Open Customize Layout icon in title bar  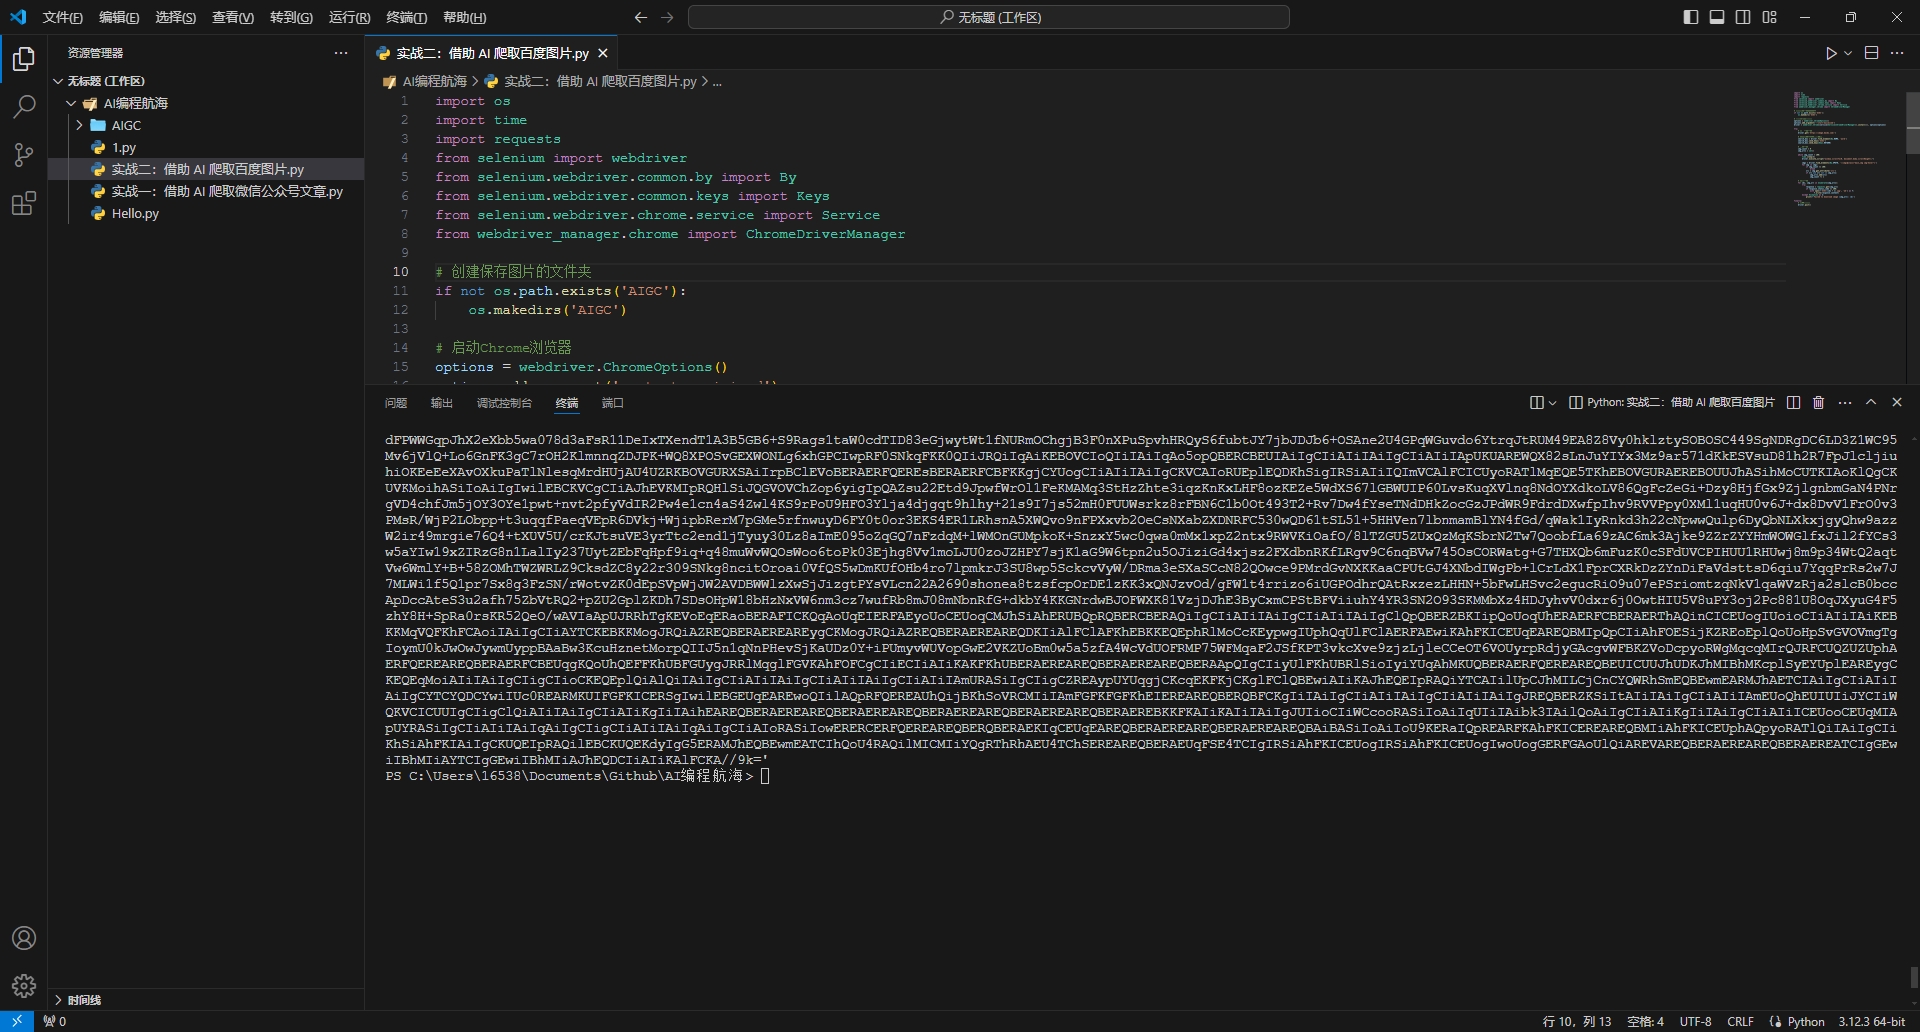1770,17
